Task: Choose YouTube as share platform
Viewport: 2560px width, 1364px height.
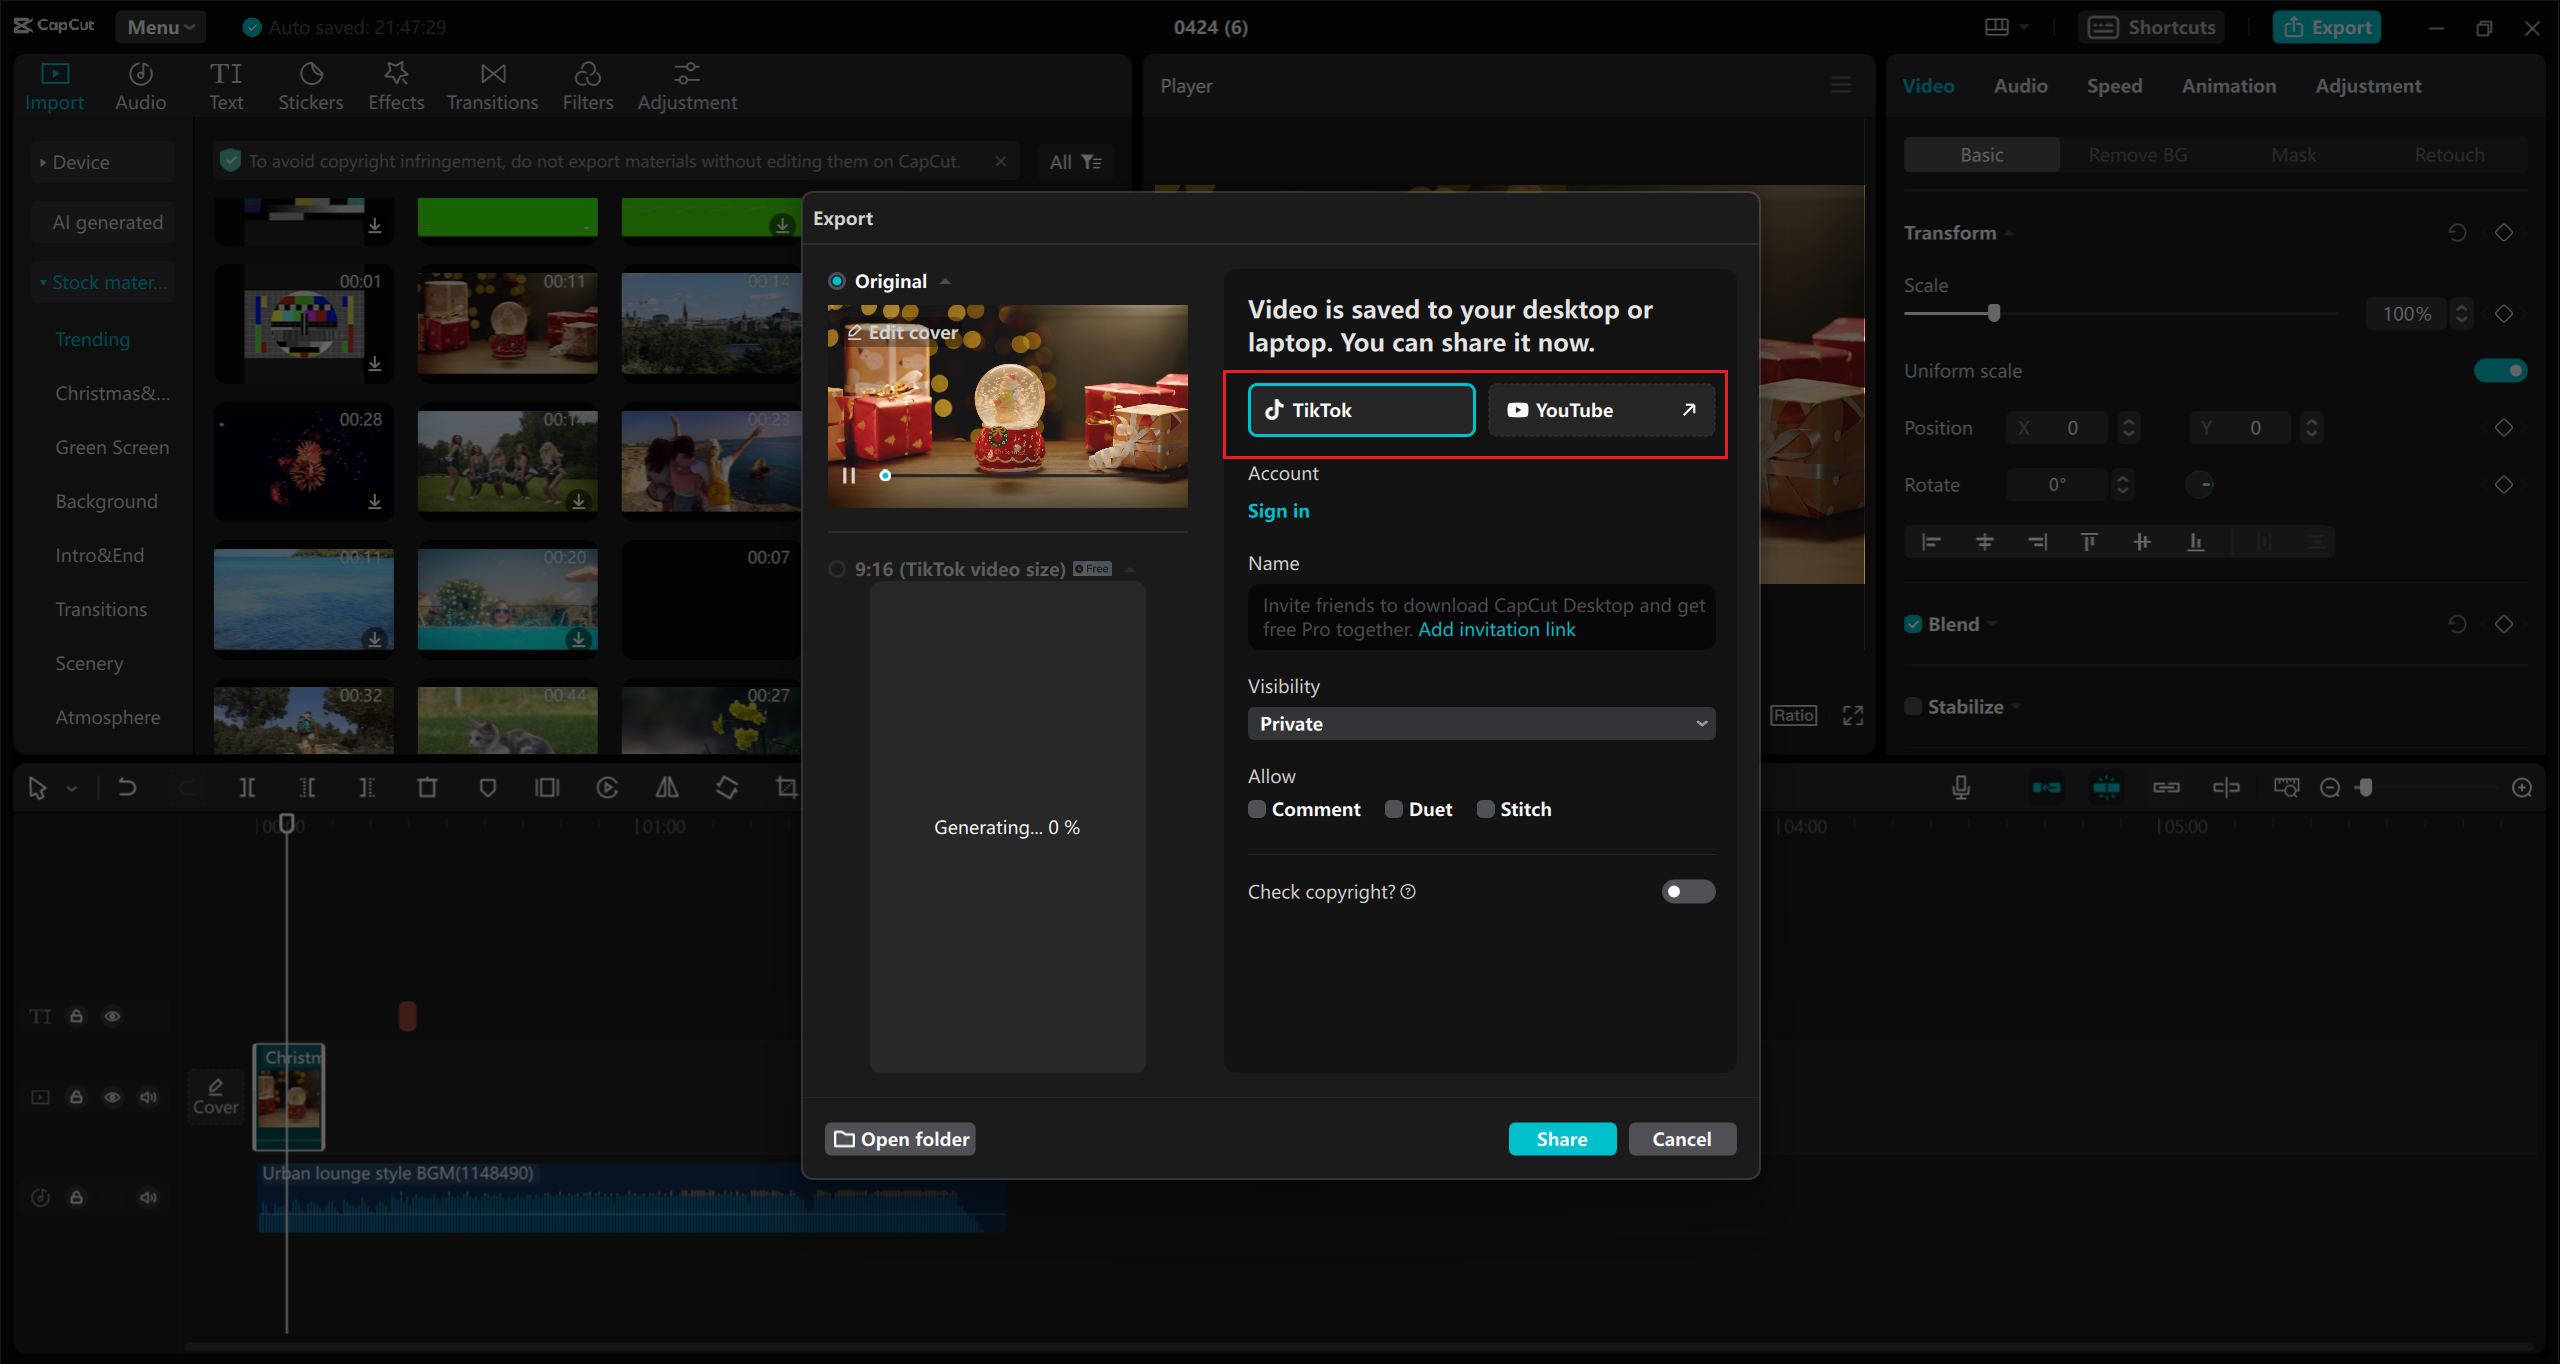Action: pos(1601,410)
